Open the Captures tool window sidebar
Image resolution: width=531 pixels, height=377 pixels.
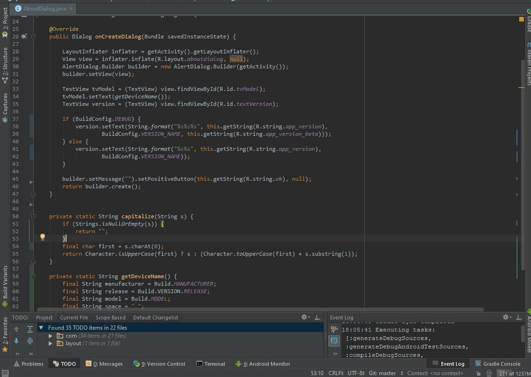(x=5, y=108)
